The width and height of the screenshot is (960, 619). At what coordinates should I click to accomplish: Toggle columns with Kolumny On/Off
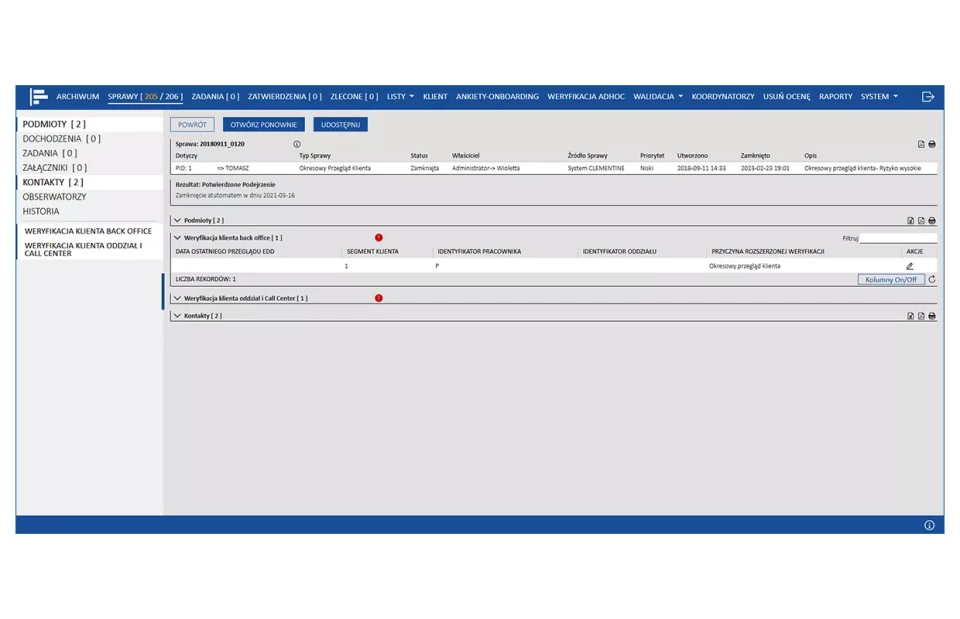(x=891, y=280)
